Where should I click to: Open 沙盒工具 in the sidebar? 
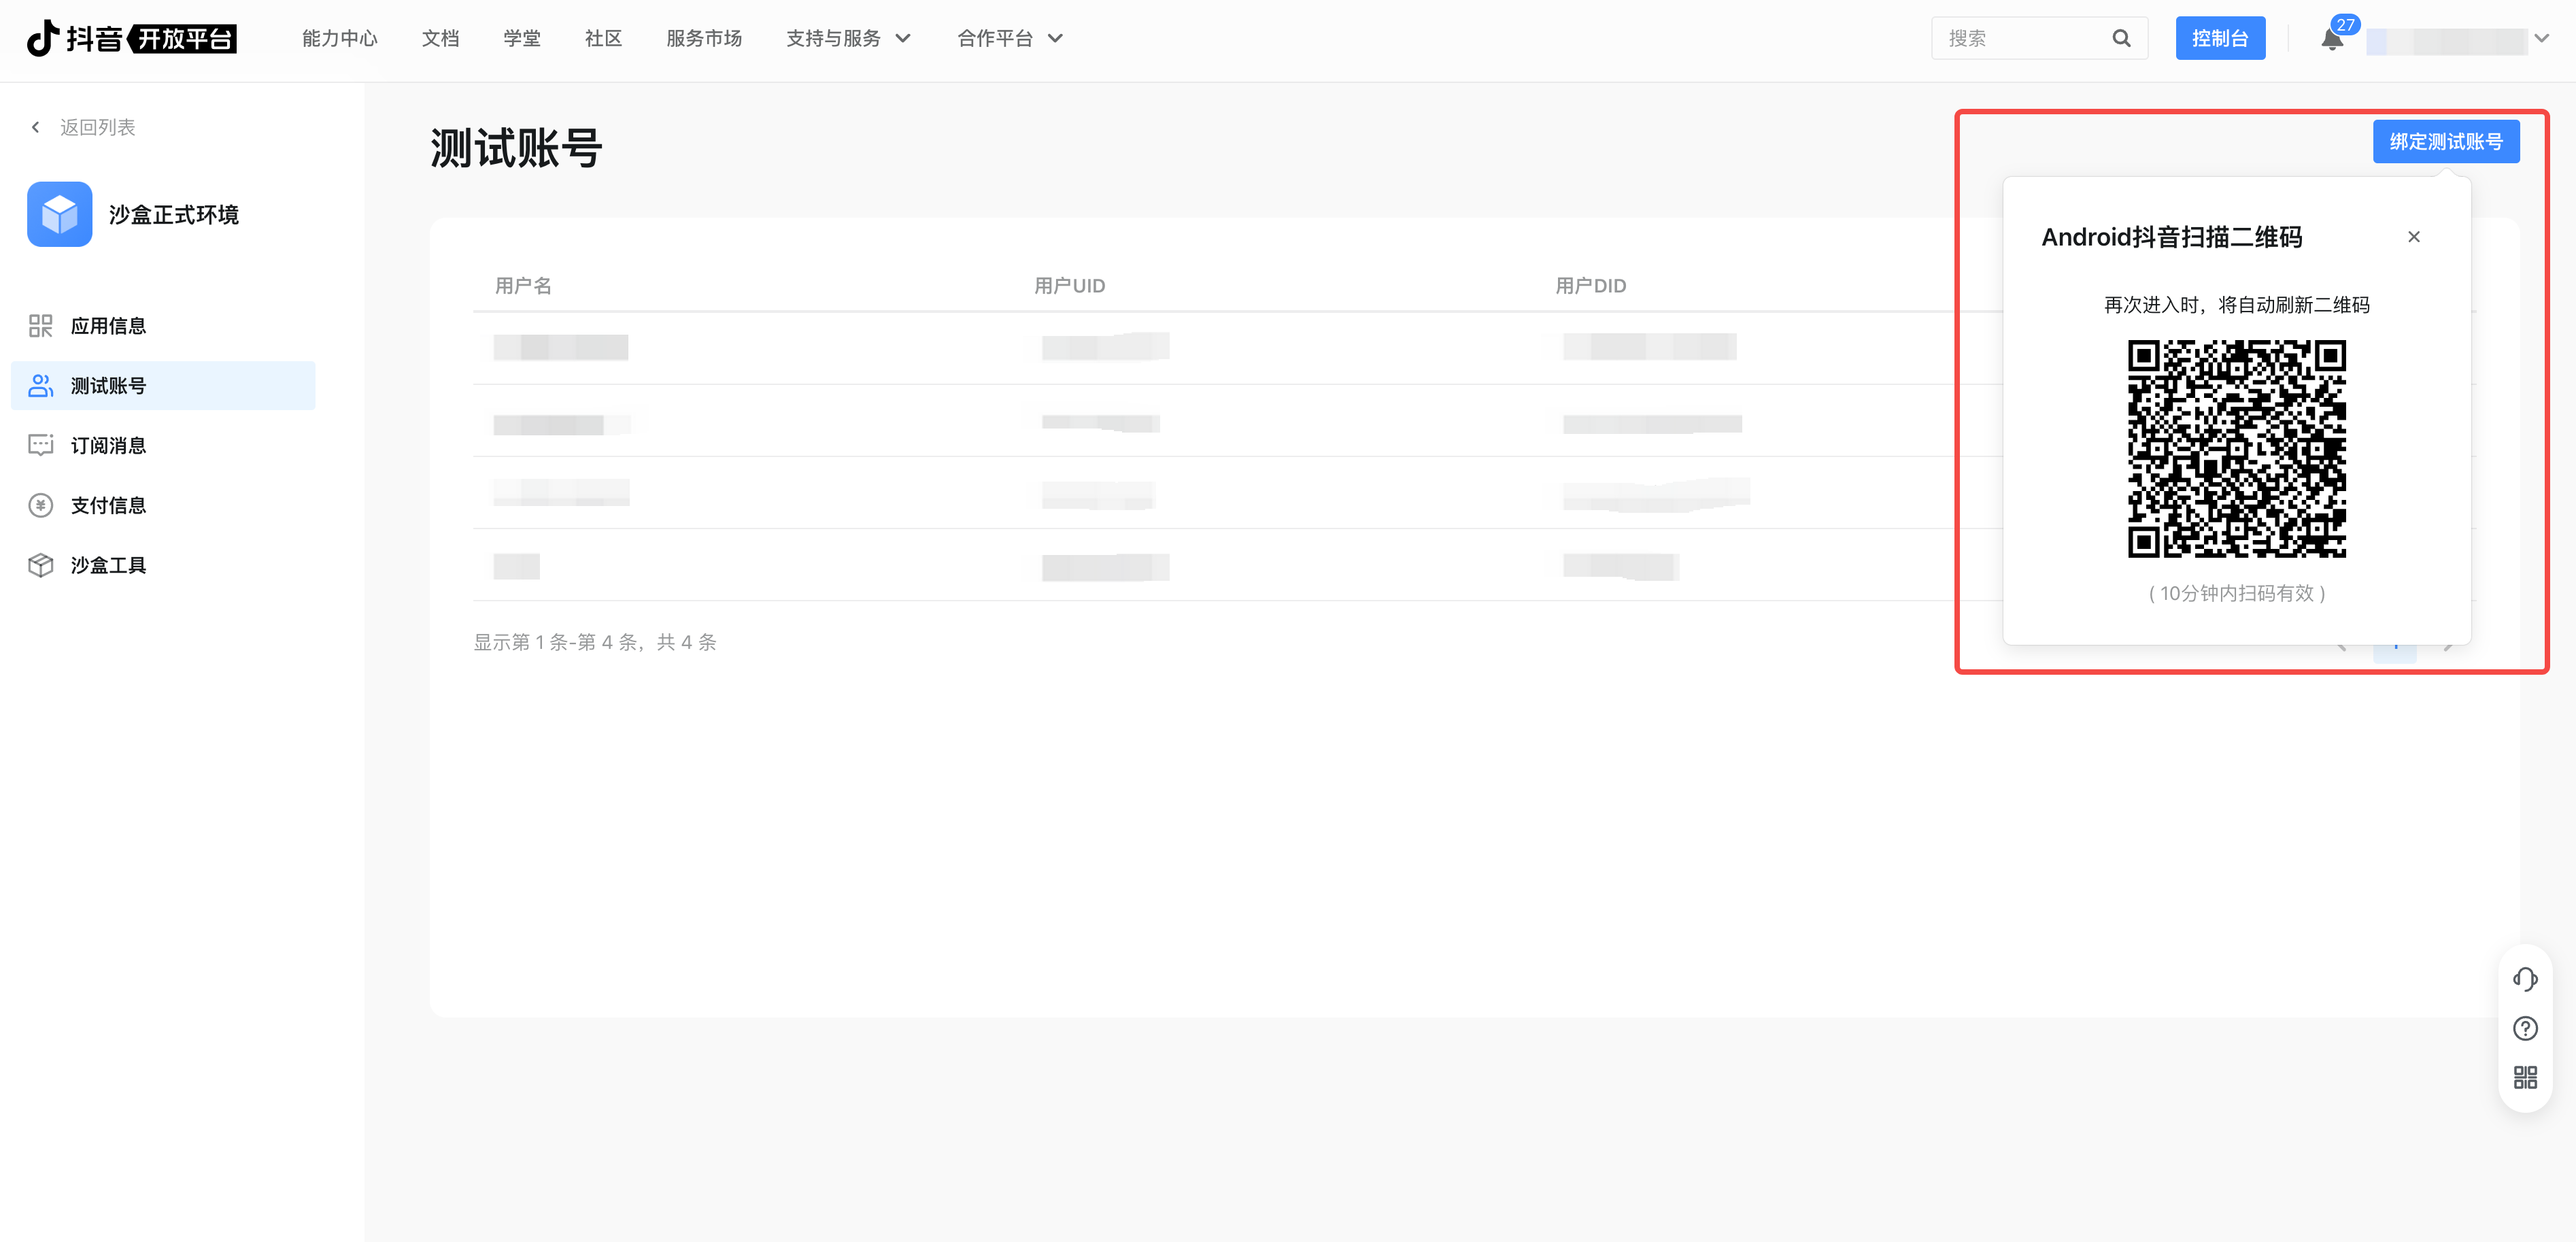(163, 565)
